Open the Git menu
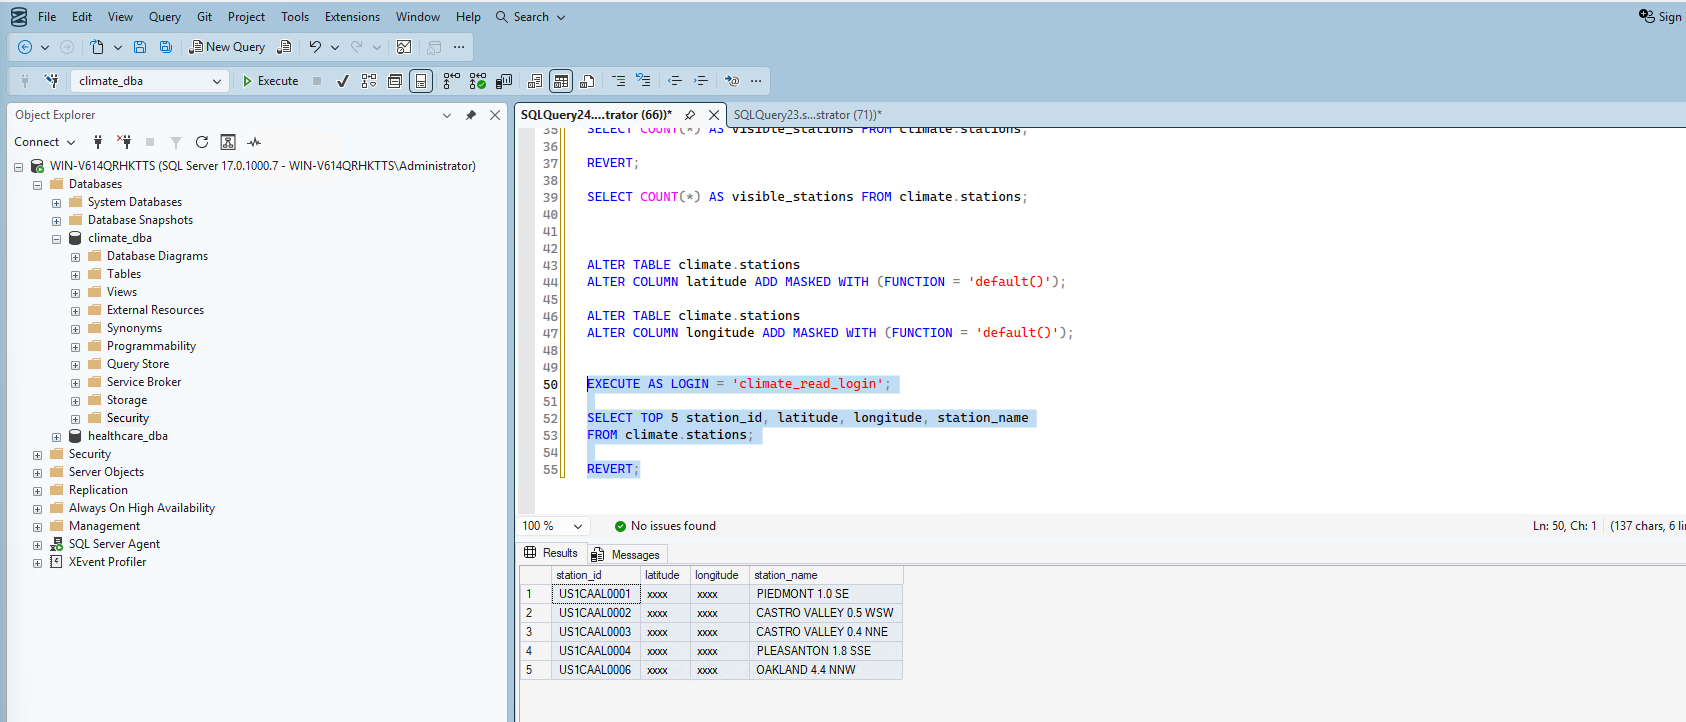This screenshot has height=722, width=1686. [x=204, y=17]
